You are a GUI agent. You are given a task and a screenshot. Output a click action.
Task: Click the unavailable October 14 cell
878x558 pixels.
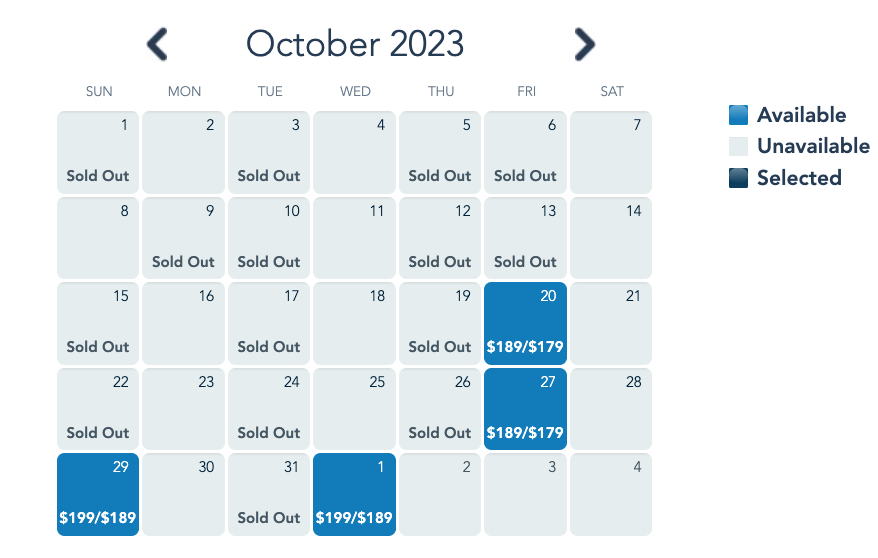point(611,238)
